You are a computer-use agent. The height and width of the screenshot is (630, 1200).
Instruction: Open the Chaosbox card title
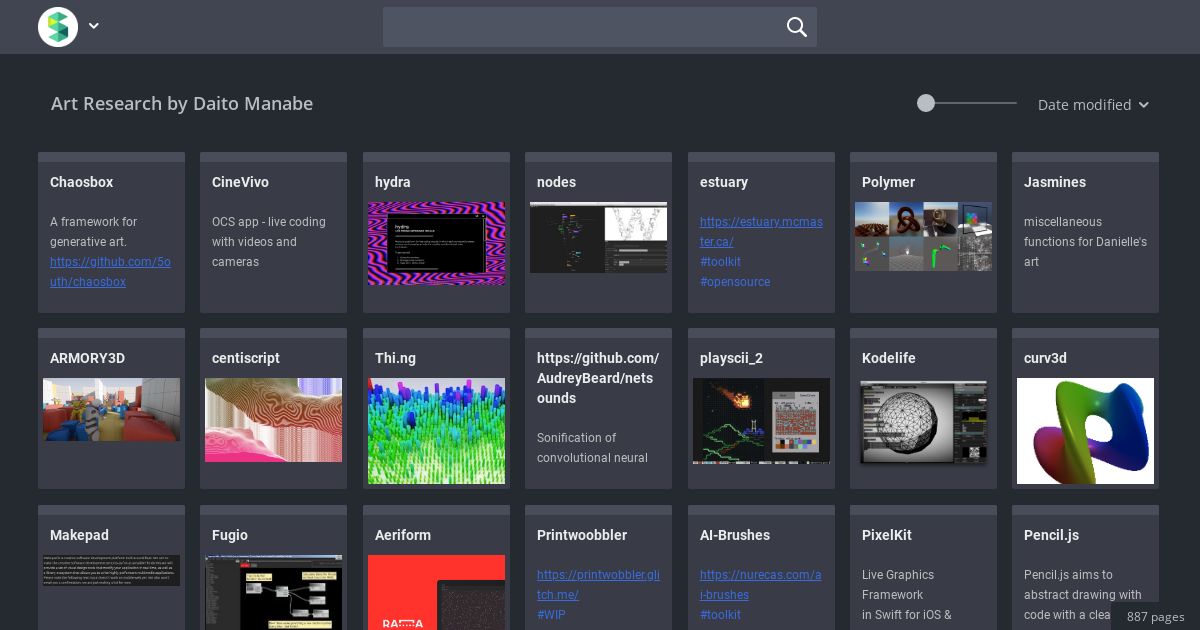[82, 182]
